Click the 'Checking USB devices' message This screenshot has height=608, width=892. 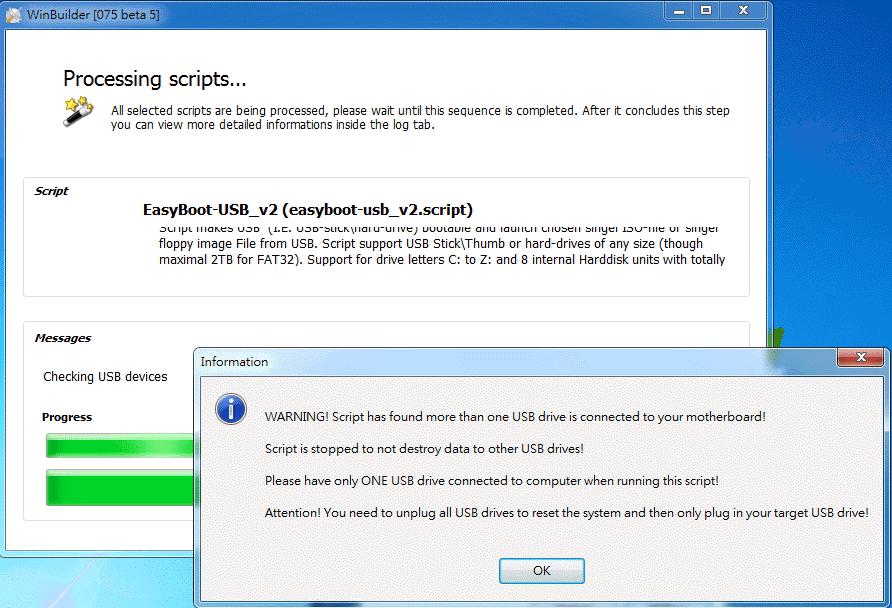105,377
